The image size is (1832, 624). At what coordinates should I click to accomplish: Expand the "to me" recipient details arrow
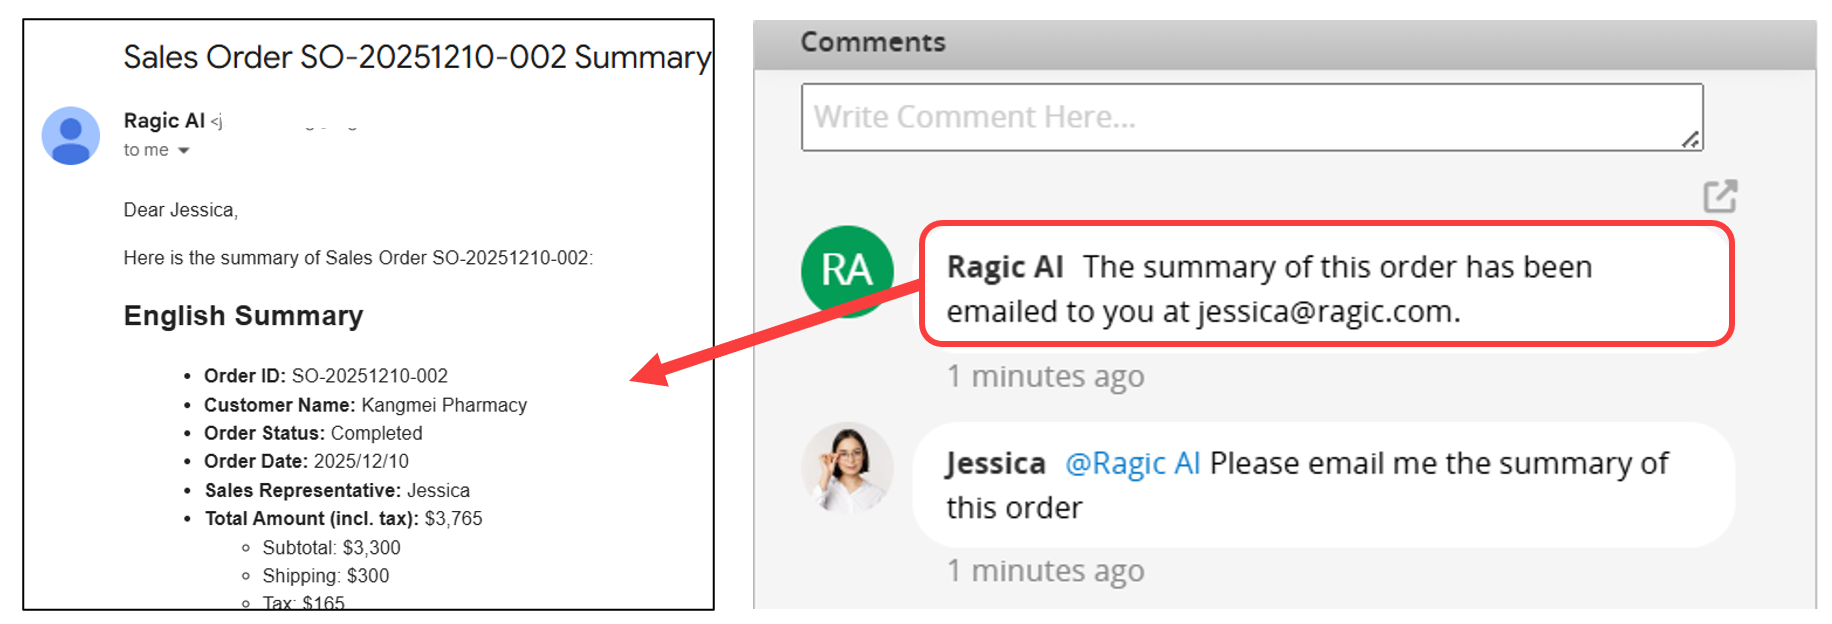183,151
